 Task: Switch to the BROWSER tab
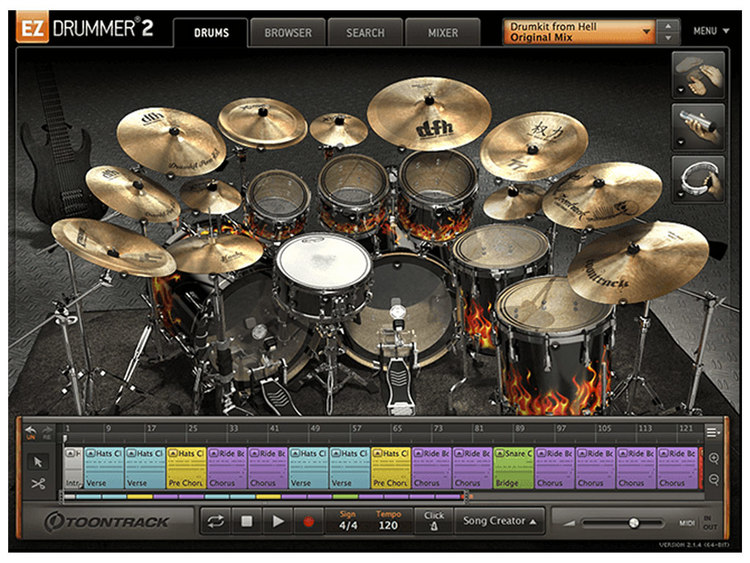click(288, 33)
